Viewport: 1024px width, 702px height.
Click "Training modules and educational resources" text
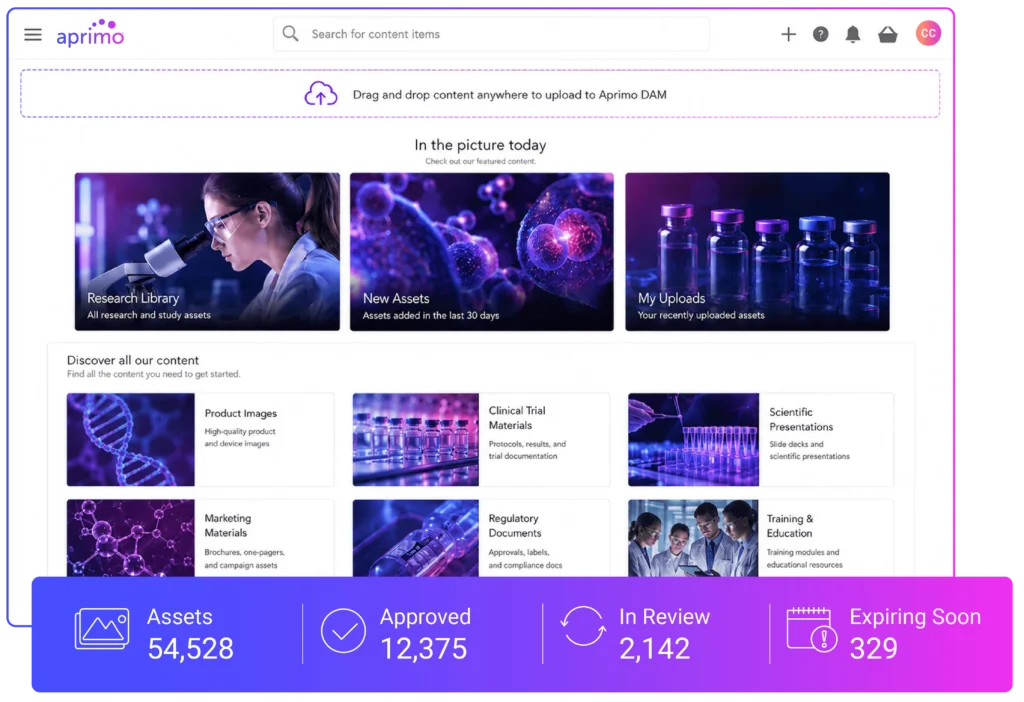click(805, 558)
